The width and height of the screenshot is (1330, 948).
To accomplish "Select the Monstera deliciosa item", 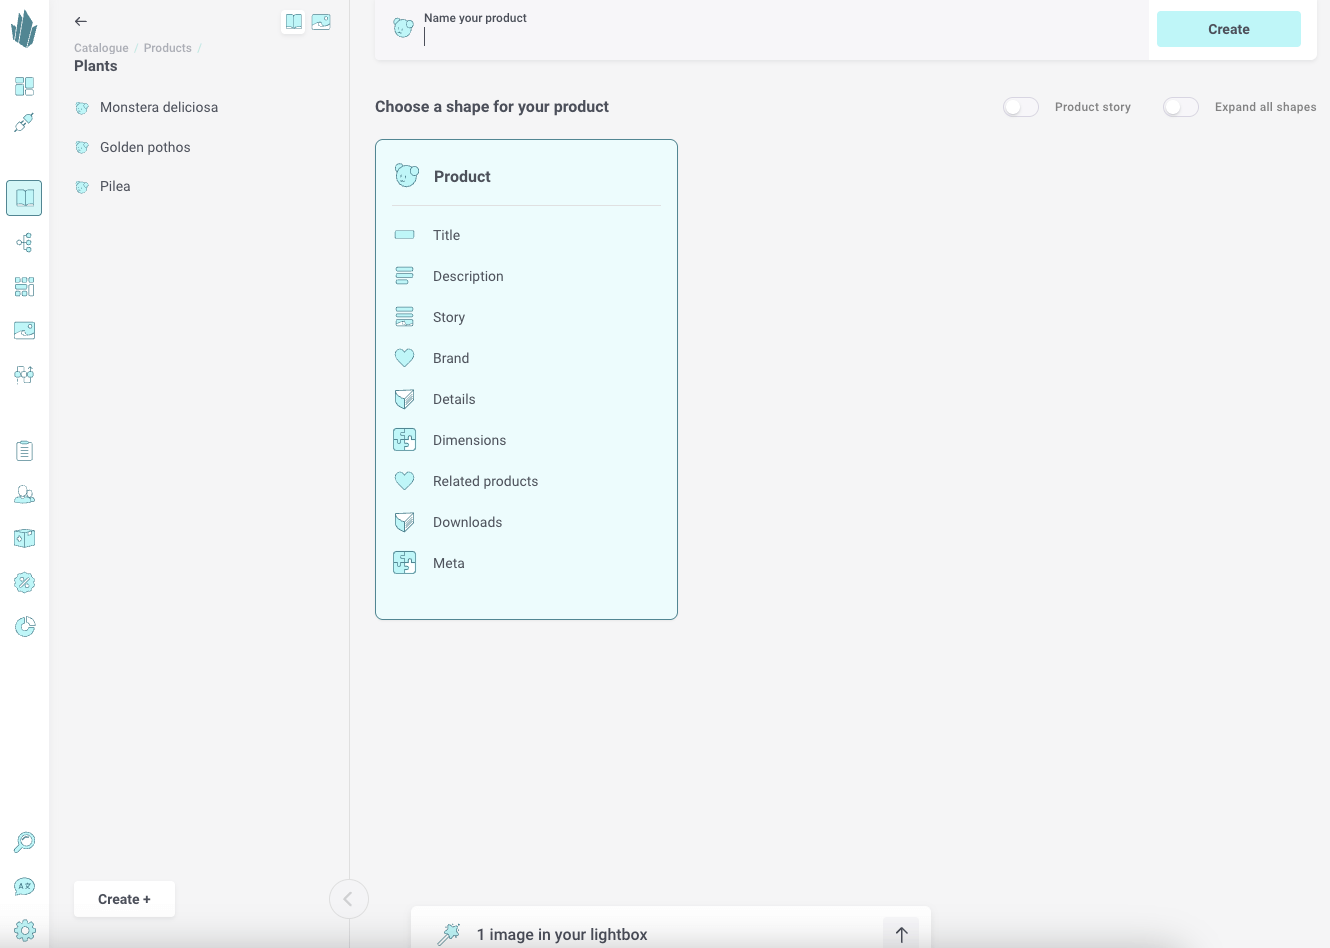I will 158,107.
